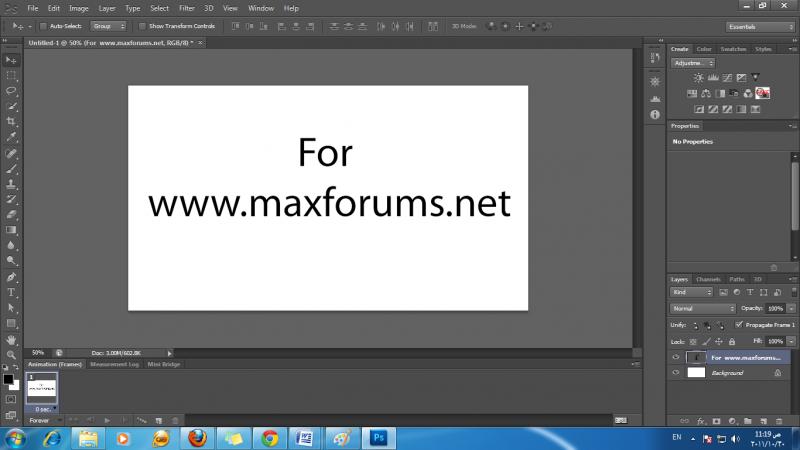This screenshot has height=450, width=800.
Task: Select the Crop tool
Action: pos(11,121)
